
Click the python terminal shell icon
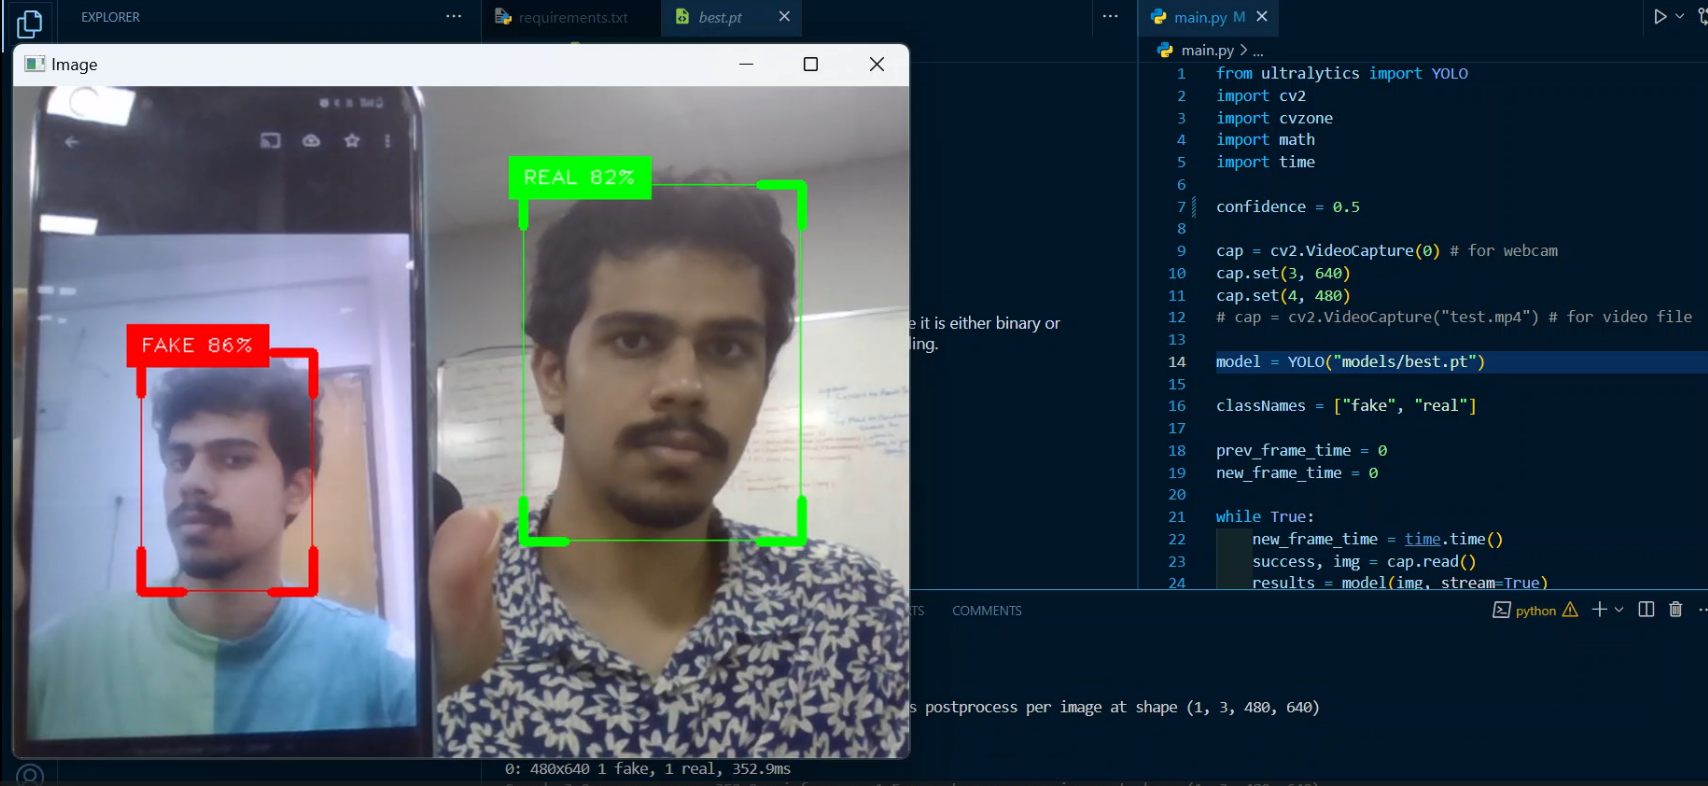click(1501, 610)
